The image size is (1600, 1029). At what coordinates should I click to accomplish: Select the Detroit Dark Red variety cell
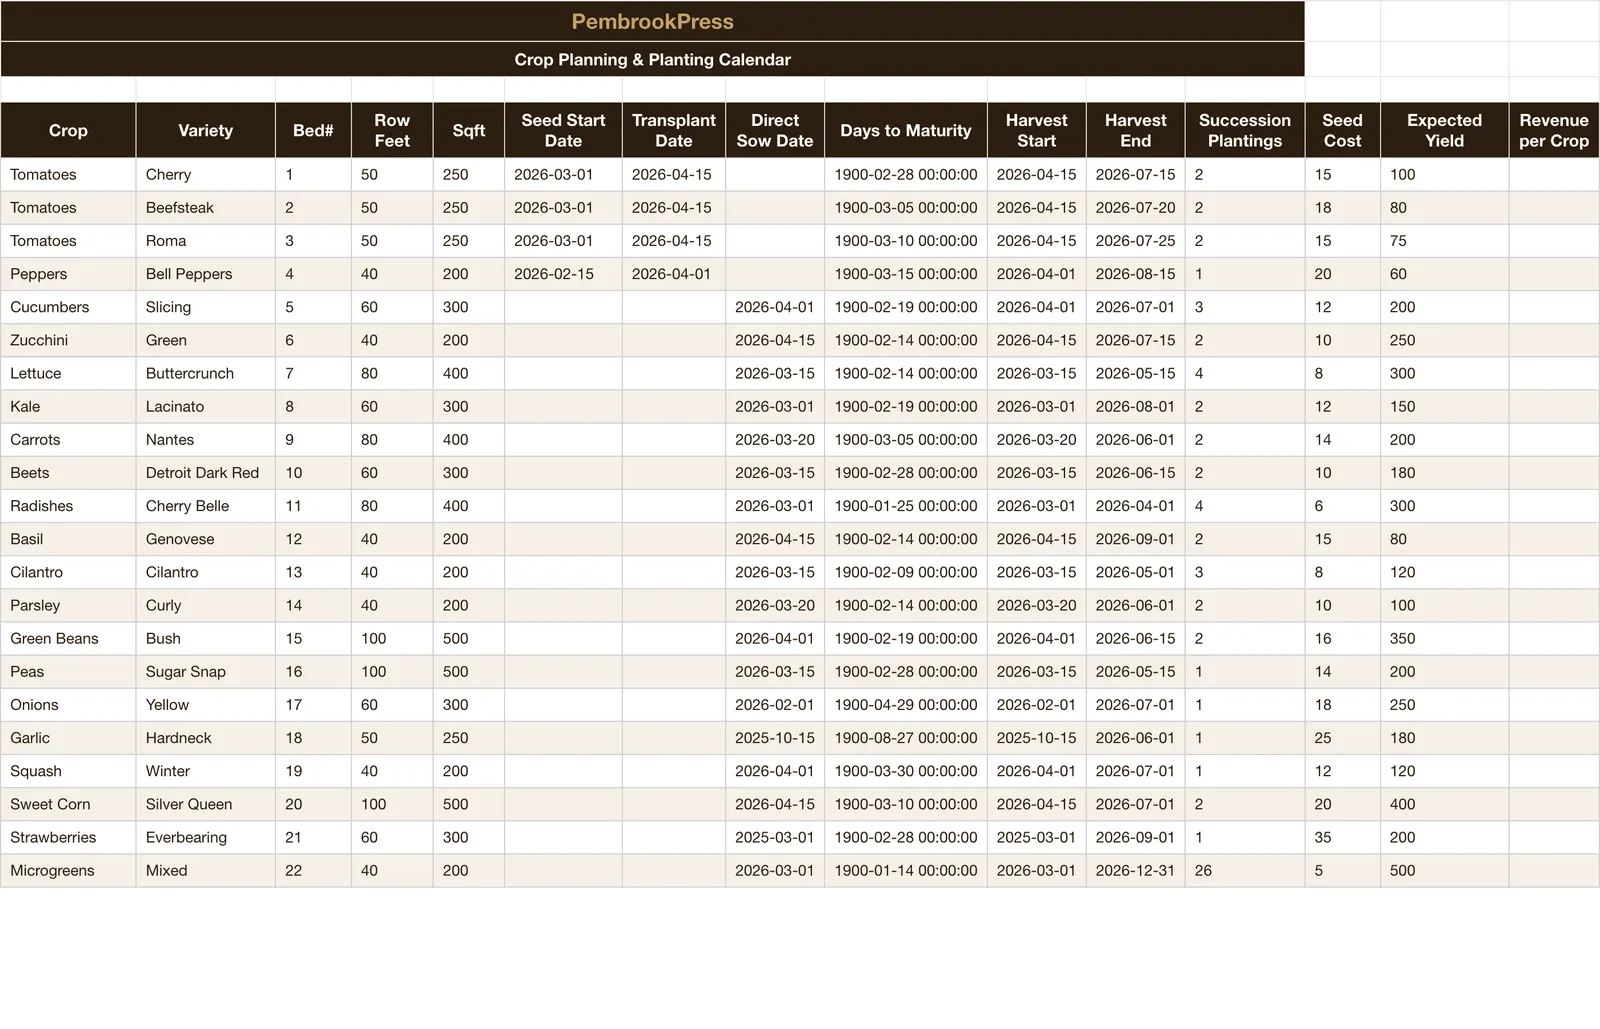pyautogui.click(x=205, y=472)
